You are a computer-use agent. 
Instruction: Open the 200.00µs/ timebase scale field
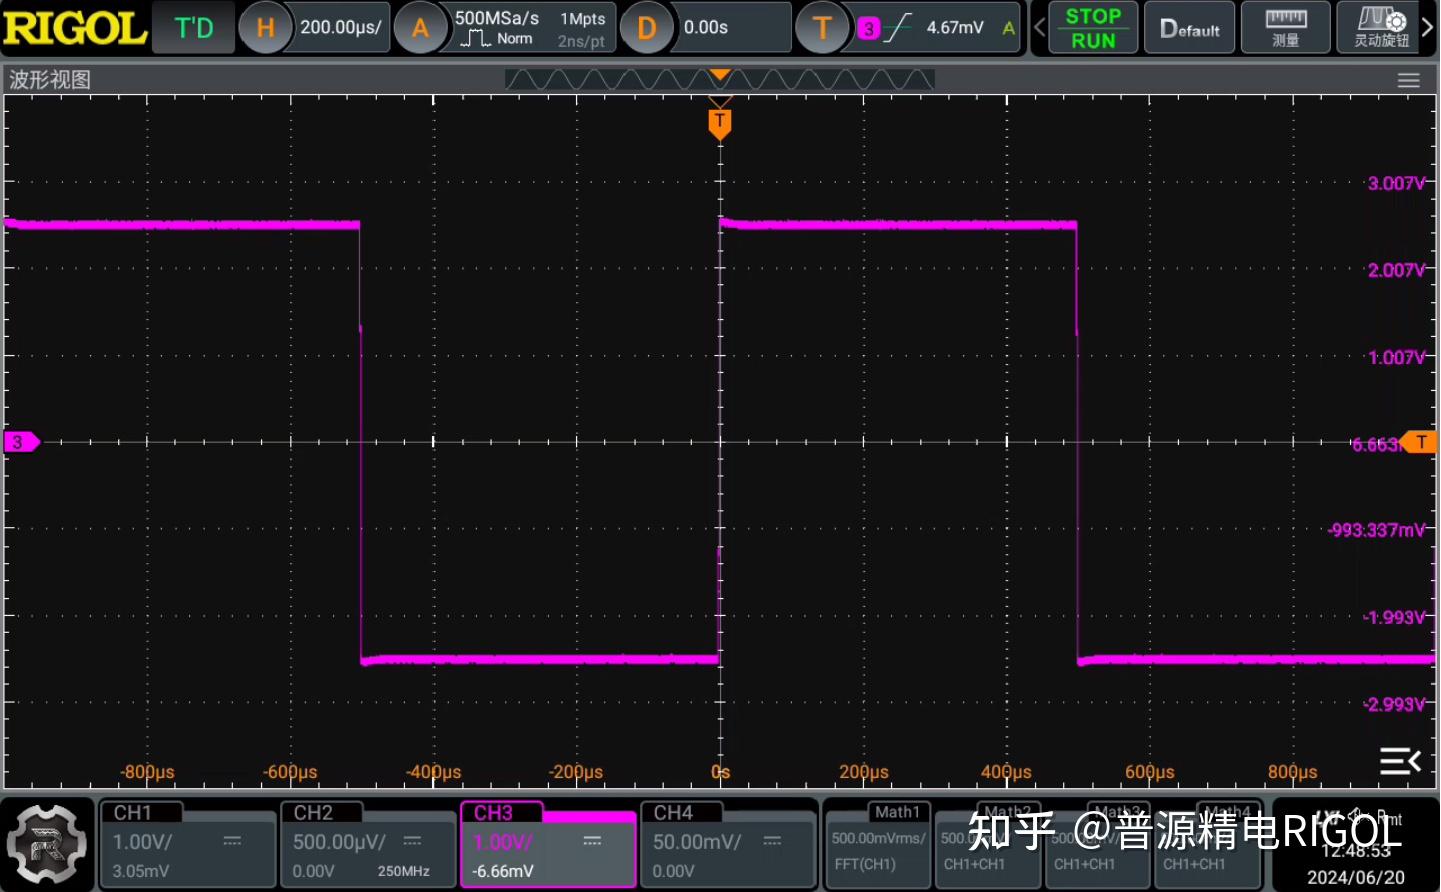pyautogui.click(x=341, y=28)
